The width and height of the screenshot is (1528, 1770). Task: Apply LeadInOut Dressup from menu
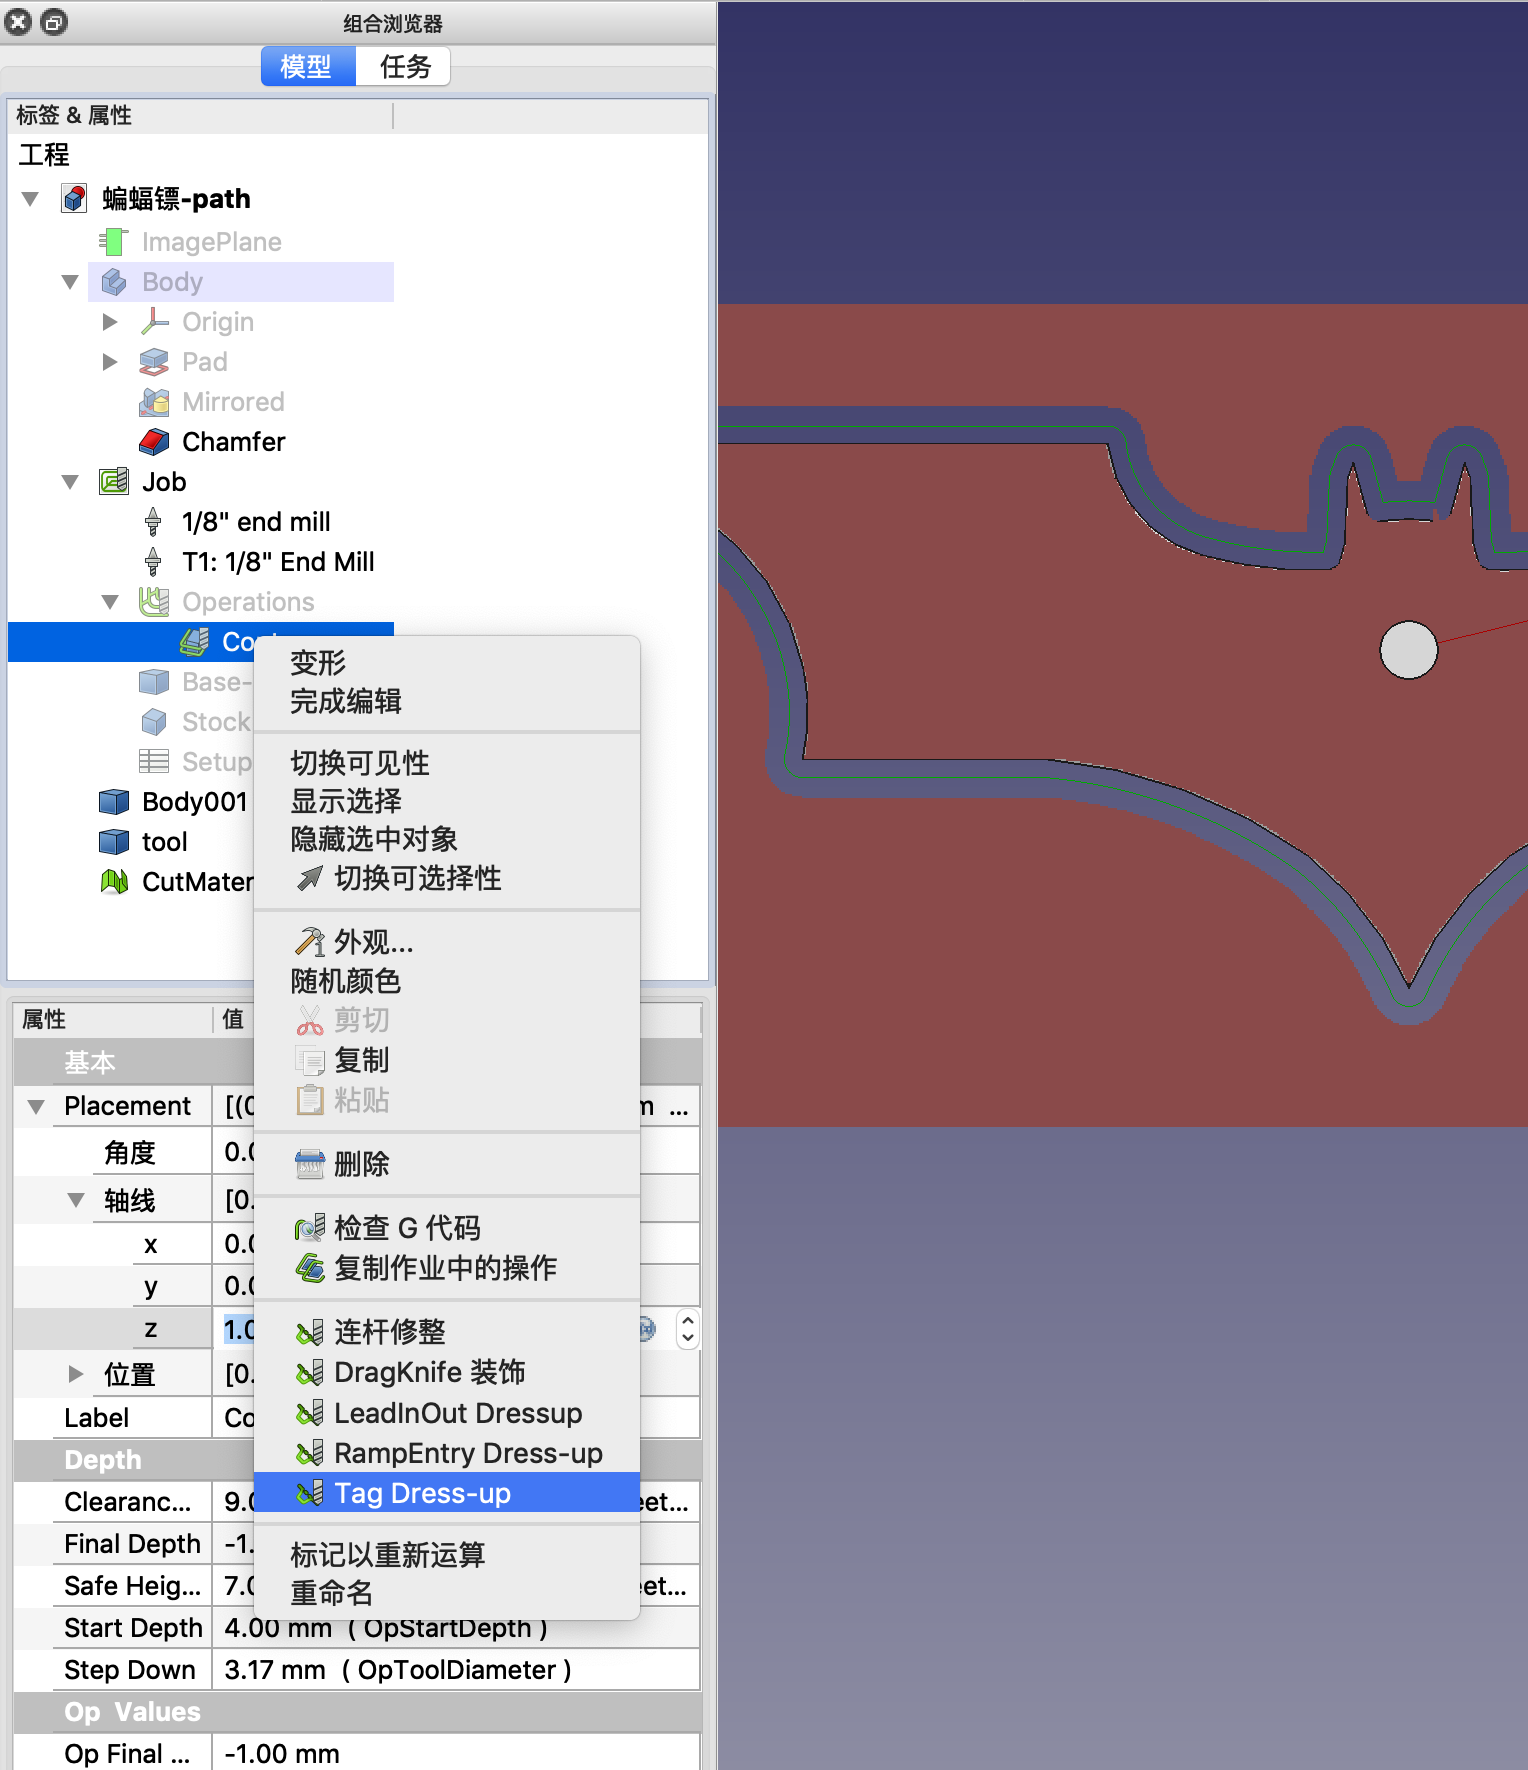tap(447, 1413)
